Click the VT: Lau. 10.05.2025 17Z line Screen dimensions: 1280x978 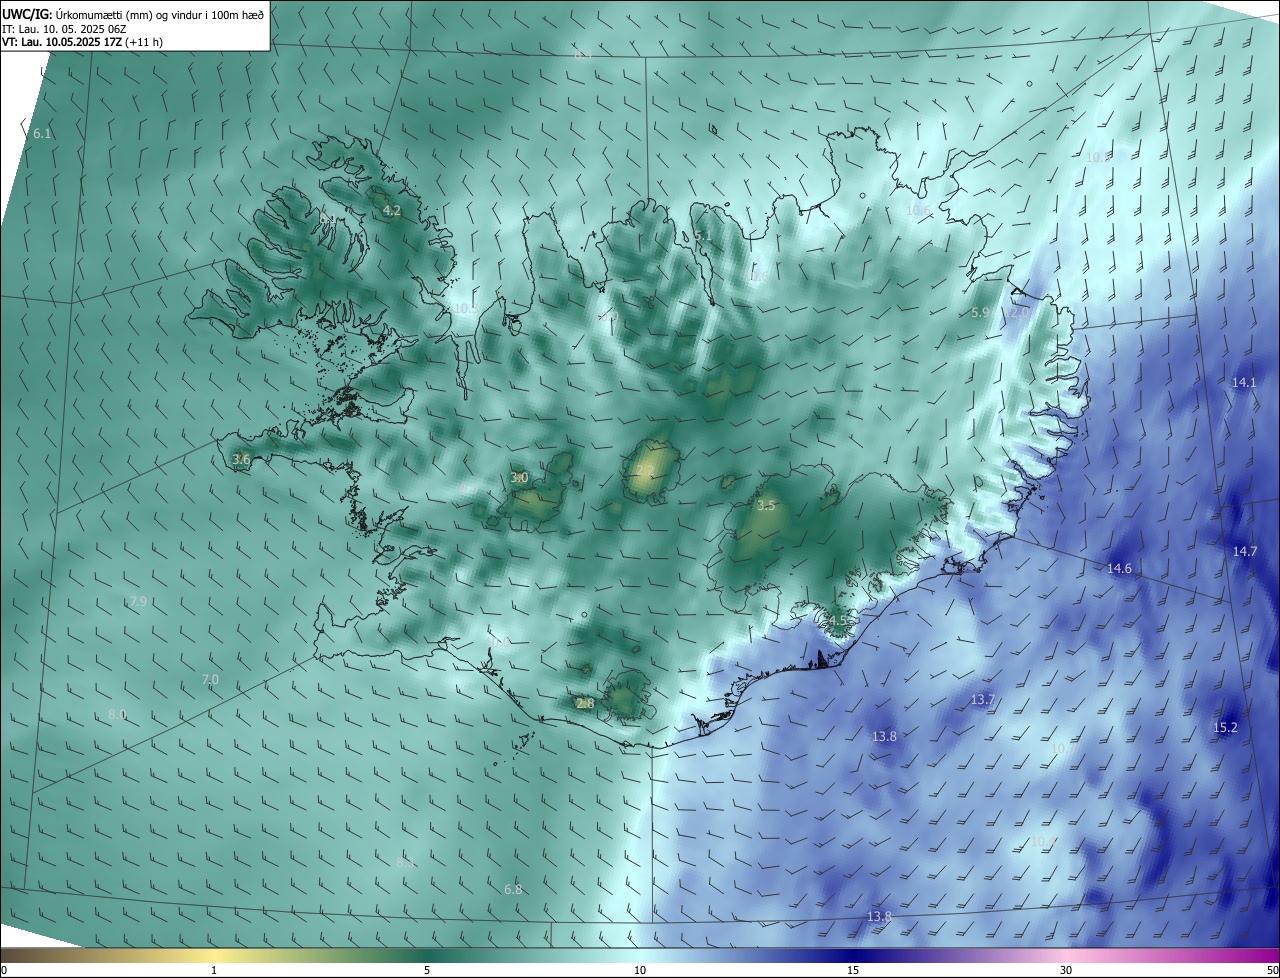click(x=82, y=42)
